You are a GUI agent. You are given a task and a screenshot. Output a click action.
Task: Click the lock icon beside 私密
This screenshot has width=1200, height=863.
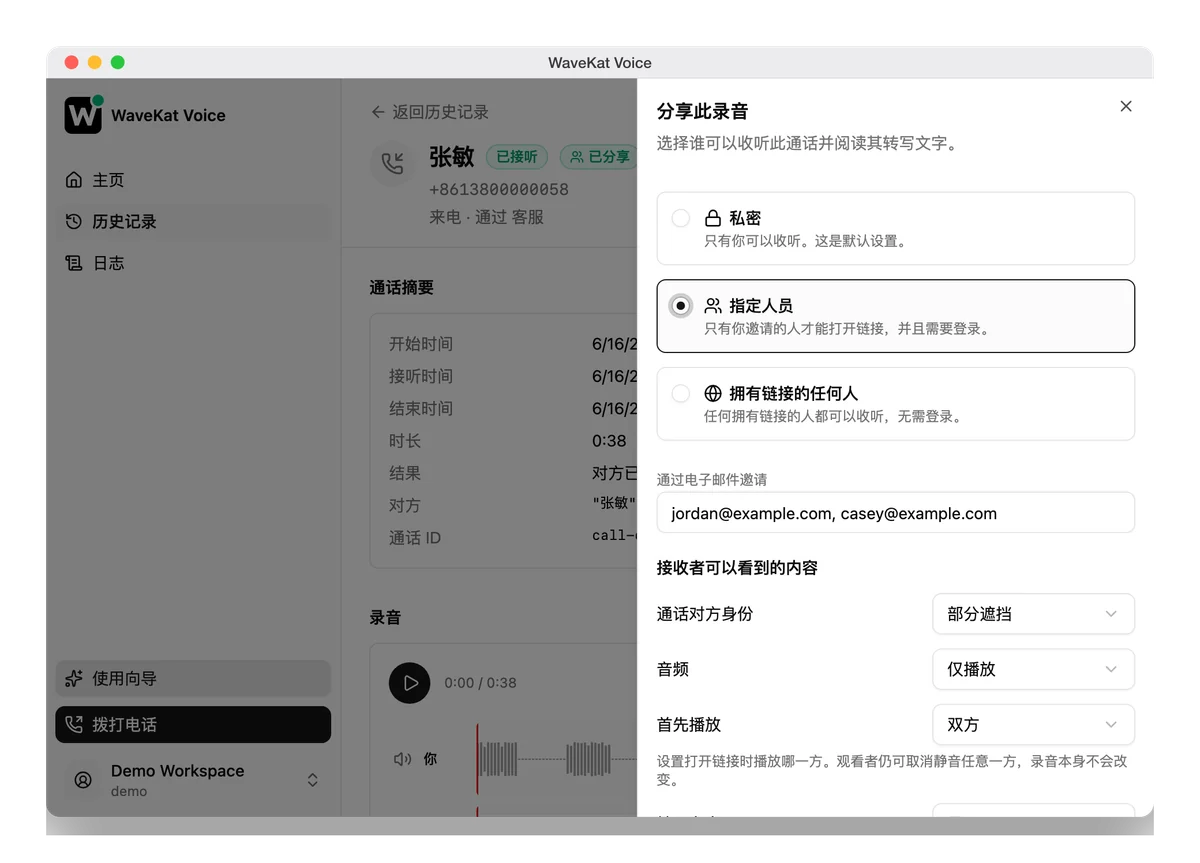point(713,218)
